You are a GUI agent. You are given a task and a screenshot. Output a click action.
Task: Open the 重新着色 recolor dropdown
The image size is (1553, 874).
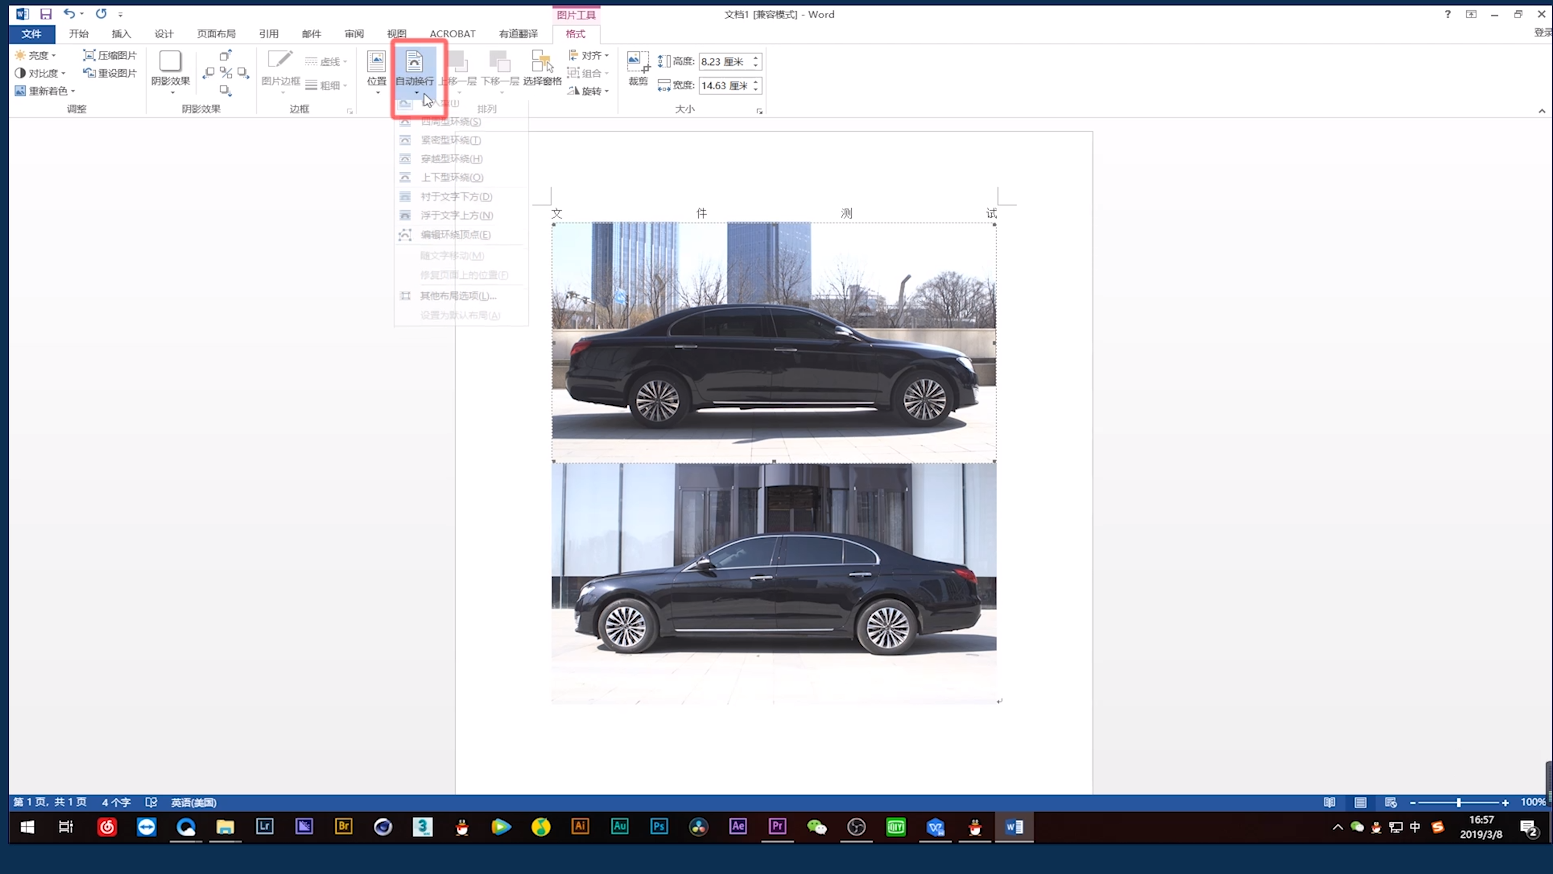pyautogui.click(x=45, y=91)
